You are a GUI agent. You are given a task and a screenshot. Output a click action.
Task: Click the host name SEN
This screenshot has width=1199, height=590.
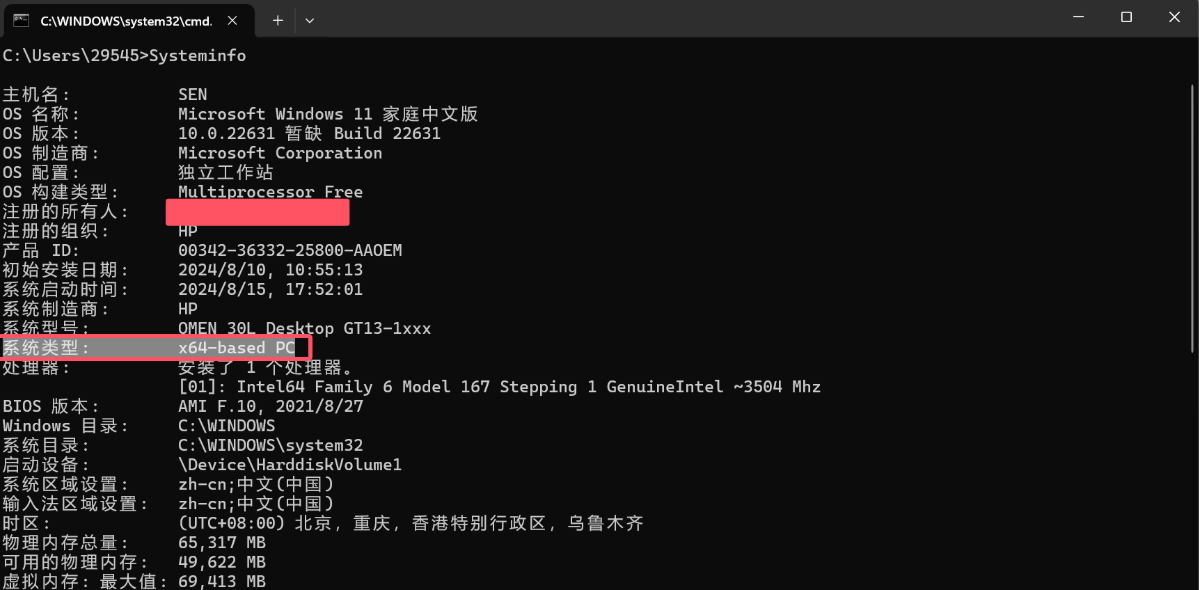193,94
